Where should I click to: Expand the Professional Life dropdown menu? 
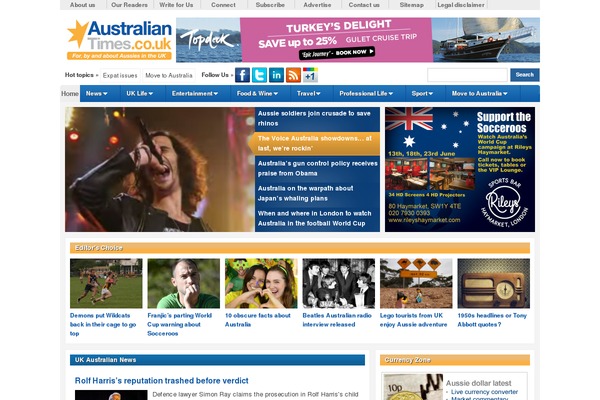click(366, 93)
